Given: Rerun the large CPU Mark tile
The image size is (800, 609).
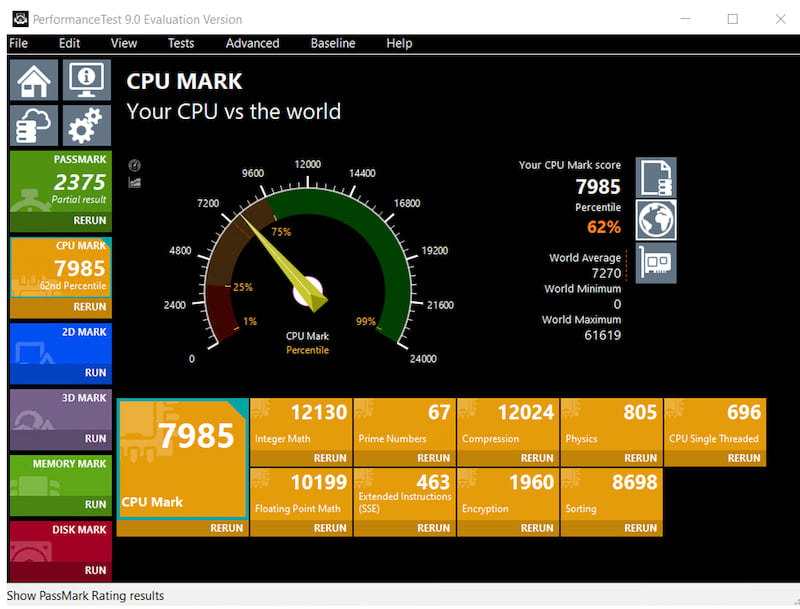Looking at the screenshot, I should pyautogui.click(x=183, y=528).
